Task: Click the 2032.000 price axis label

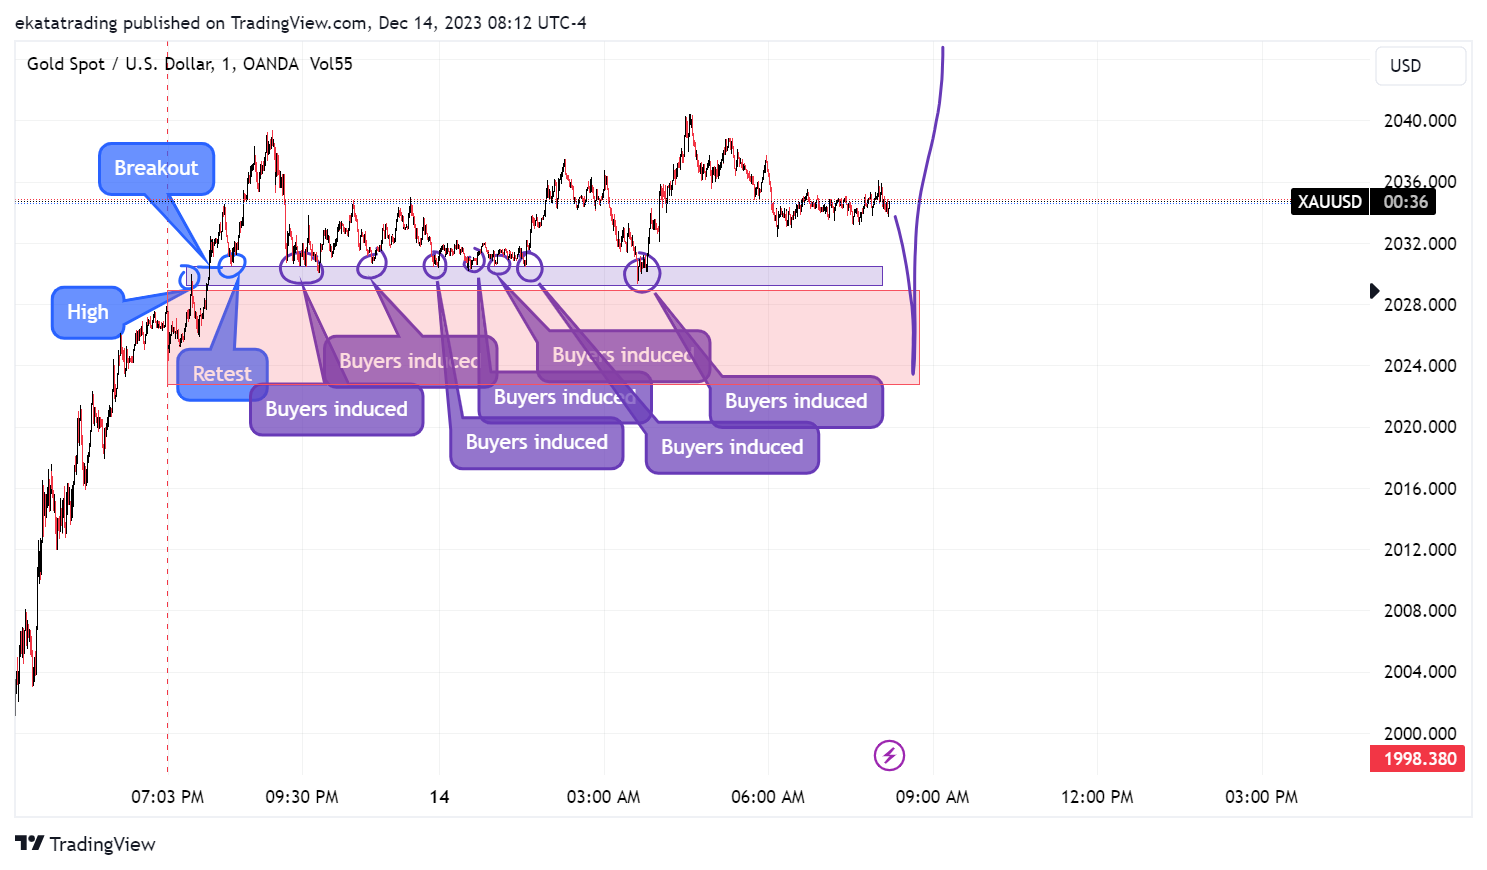Action: [1420, 243]
